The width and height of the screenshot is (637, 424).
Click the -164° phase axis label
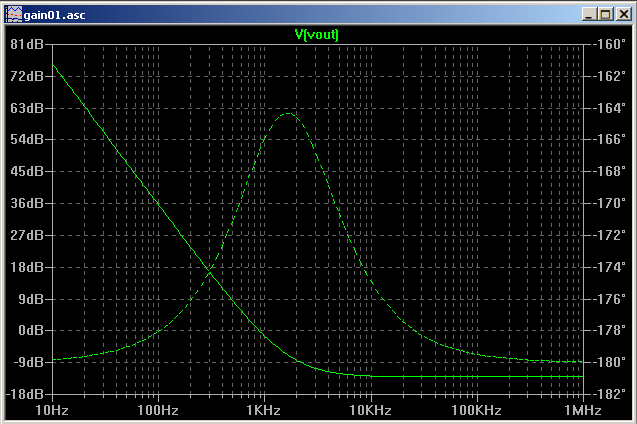pyautogui.click(x=609, y=108)
